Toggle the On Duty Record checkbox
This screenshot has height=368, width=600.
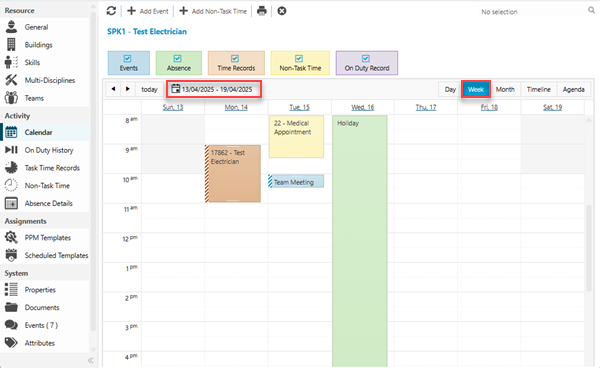point(366,59)
